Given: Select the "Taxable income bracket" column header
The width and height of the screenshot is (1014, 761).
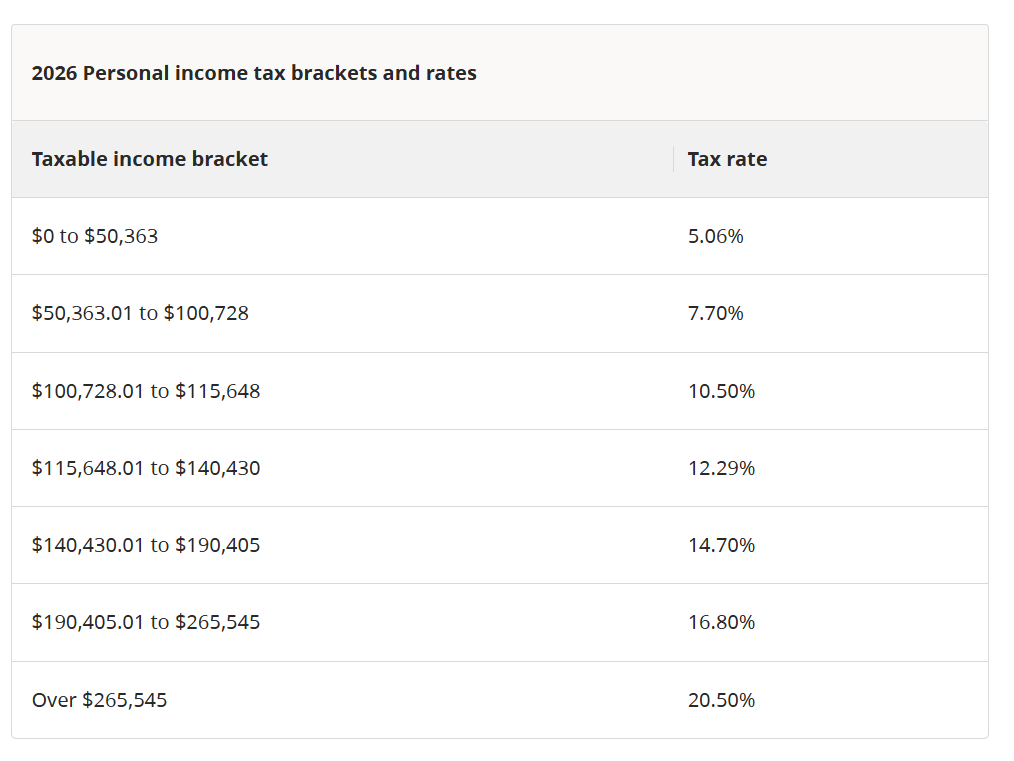Looking at the screenshot, I should tap(150, 159).
